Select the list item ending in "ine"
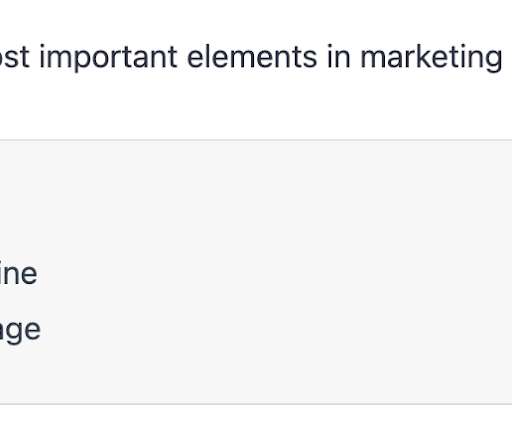The image size is (512, 427). [18, 274]
